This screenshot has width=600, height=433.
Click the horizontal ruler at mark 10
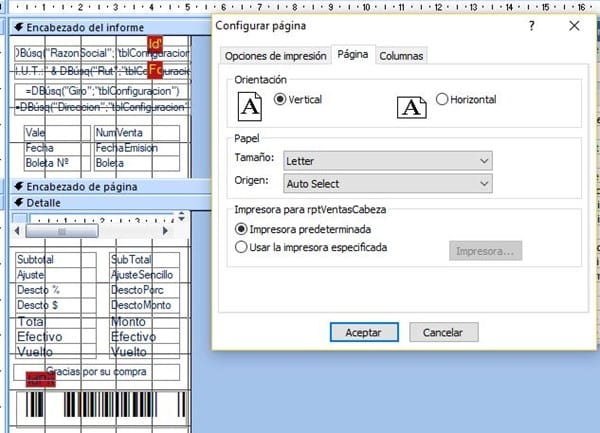pos(366,7)
